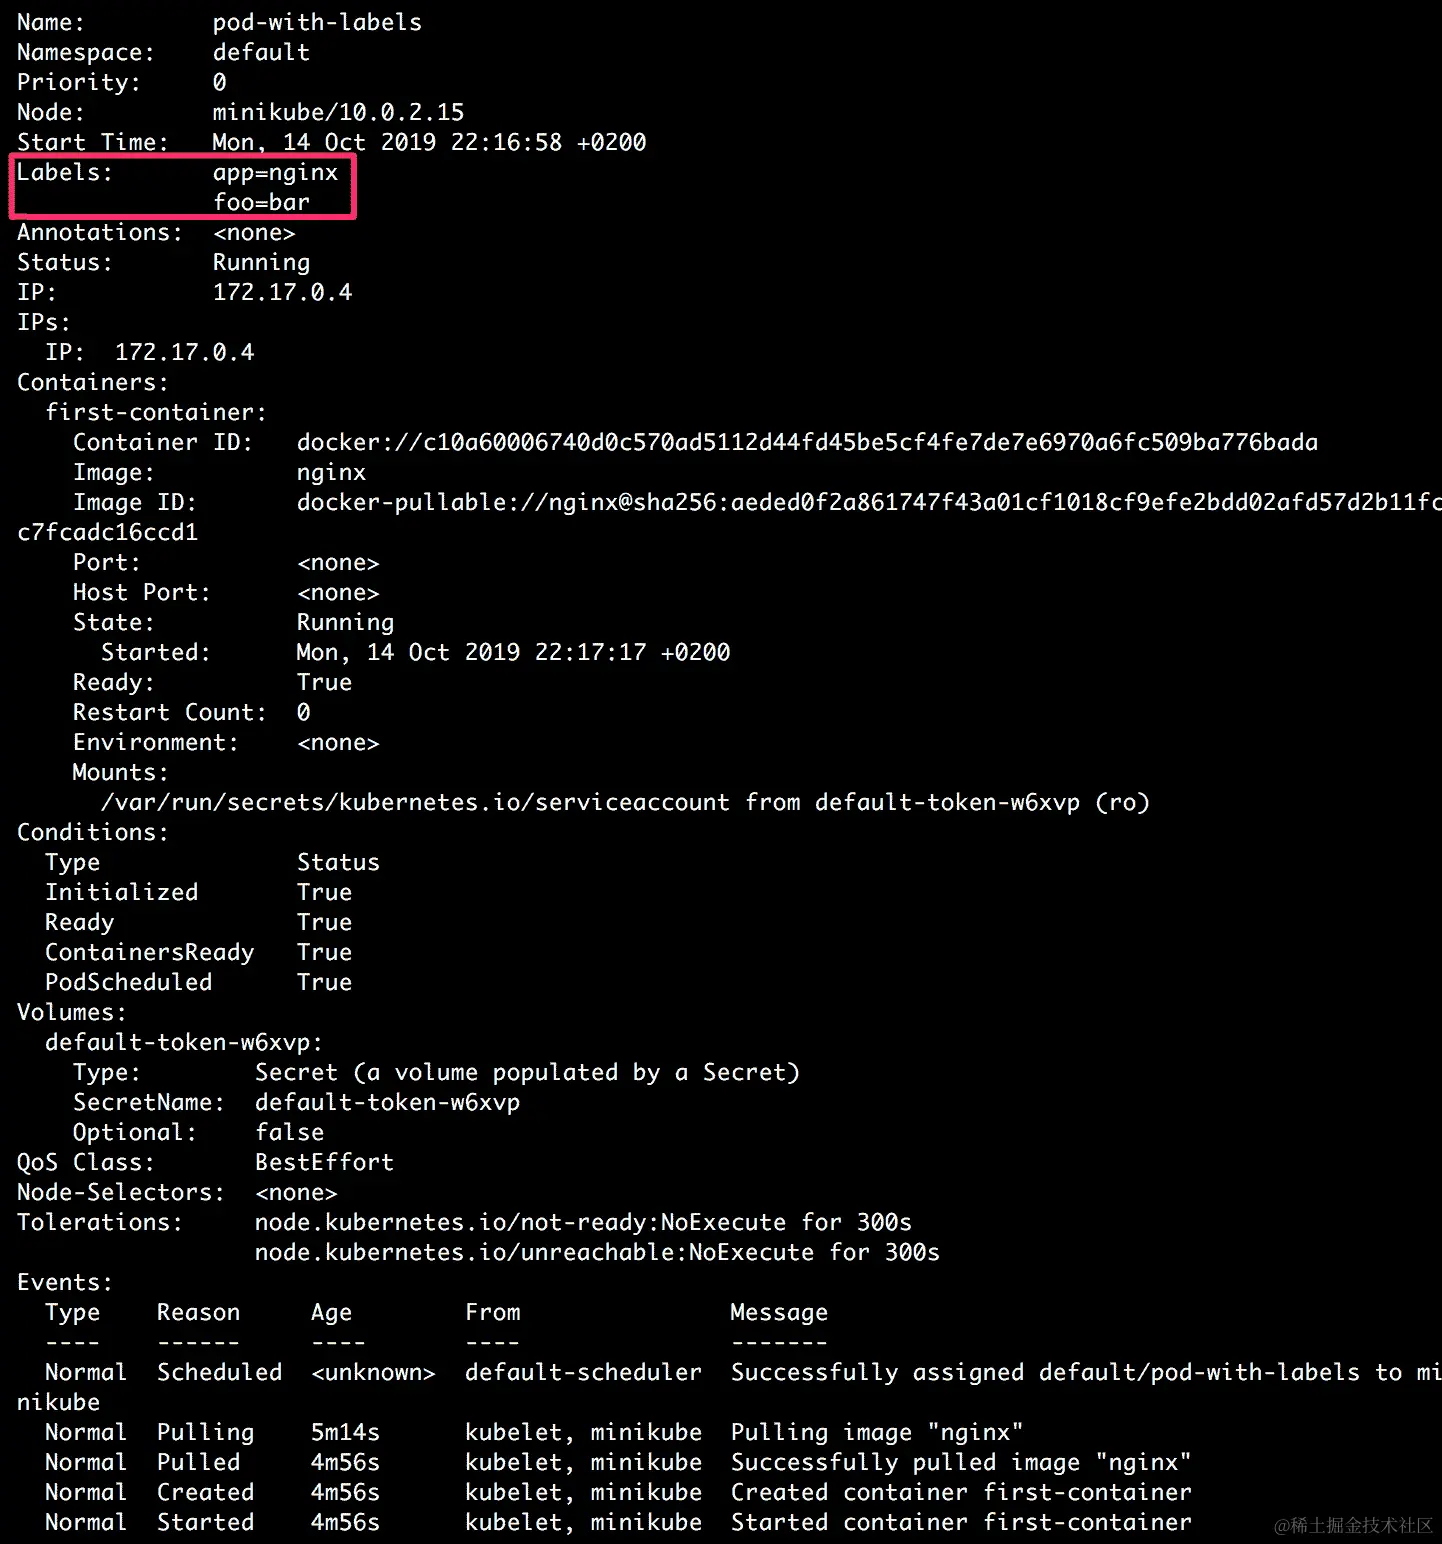Click the message 'Started container first-container'
The height and width of the screenshot is (1544, 1442).
click(x=961, y=1522)
